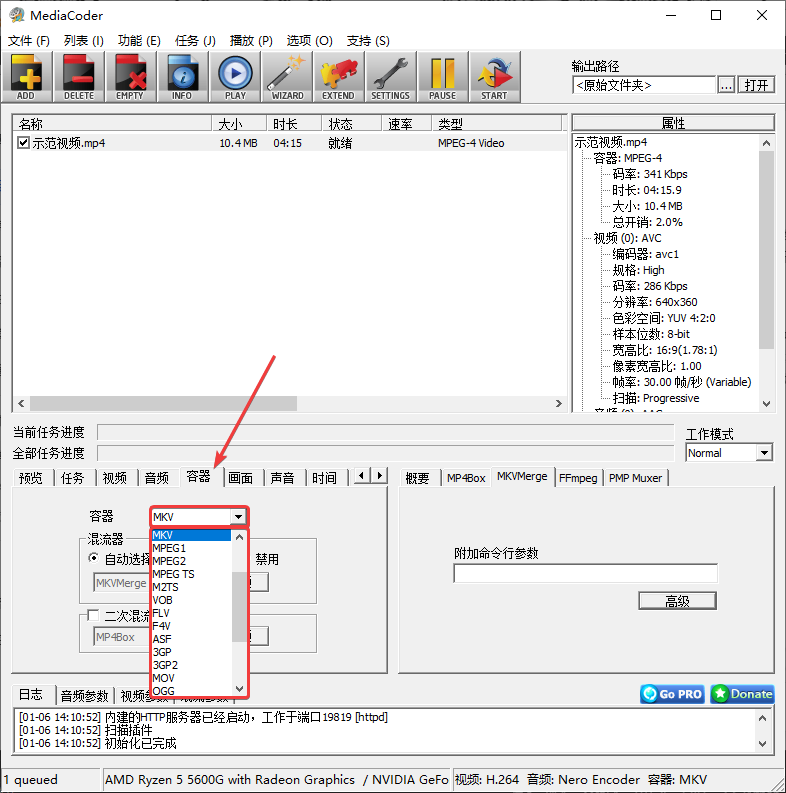The image size is (786, 793).
Task: Choose MOV from the container list
Action: point(164,678)
